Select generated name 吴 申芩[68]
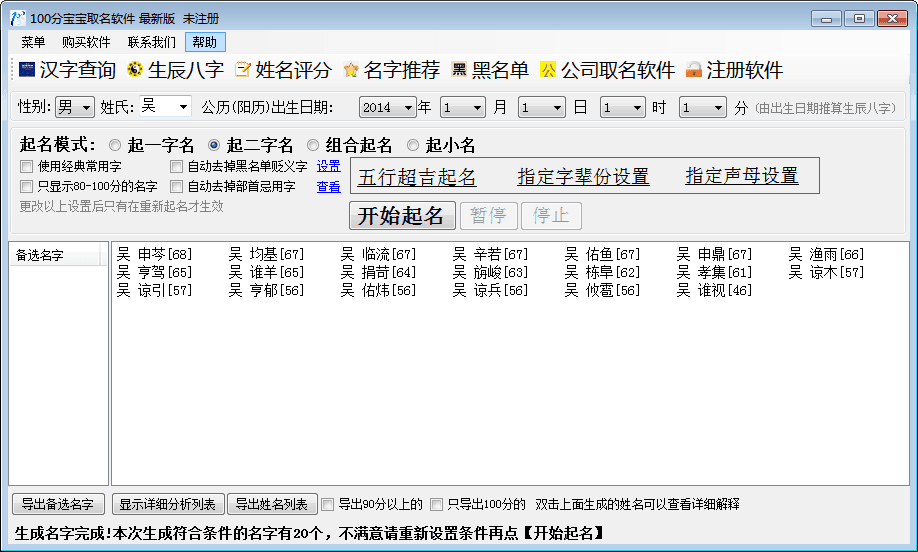 [x=154, y=254]
